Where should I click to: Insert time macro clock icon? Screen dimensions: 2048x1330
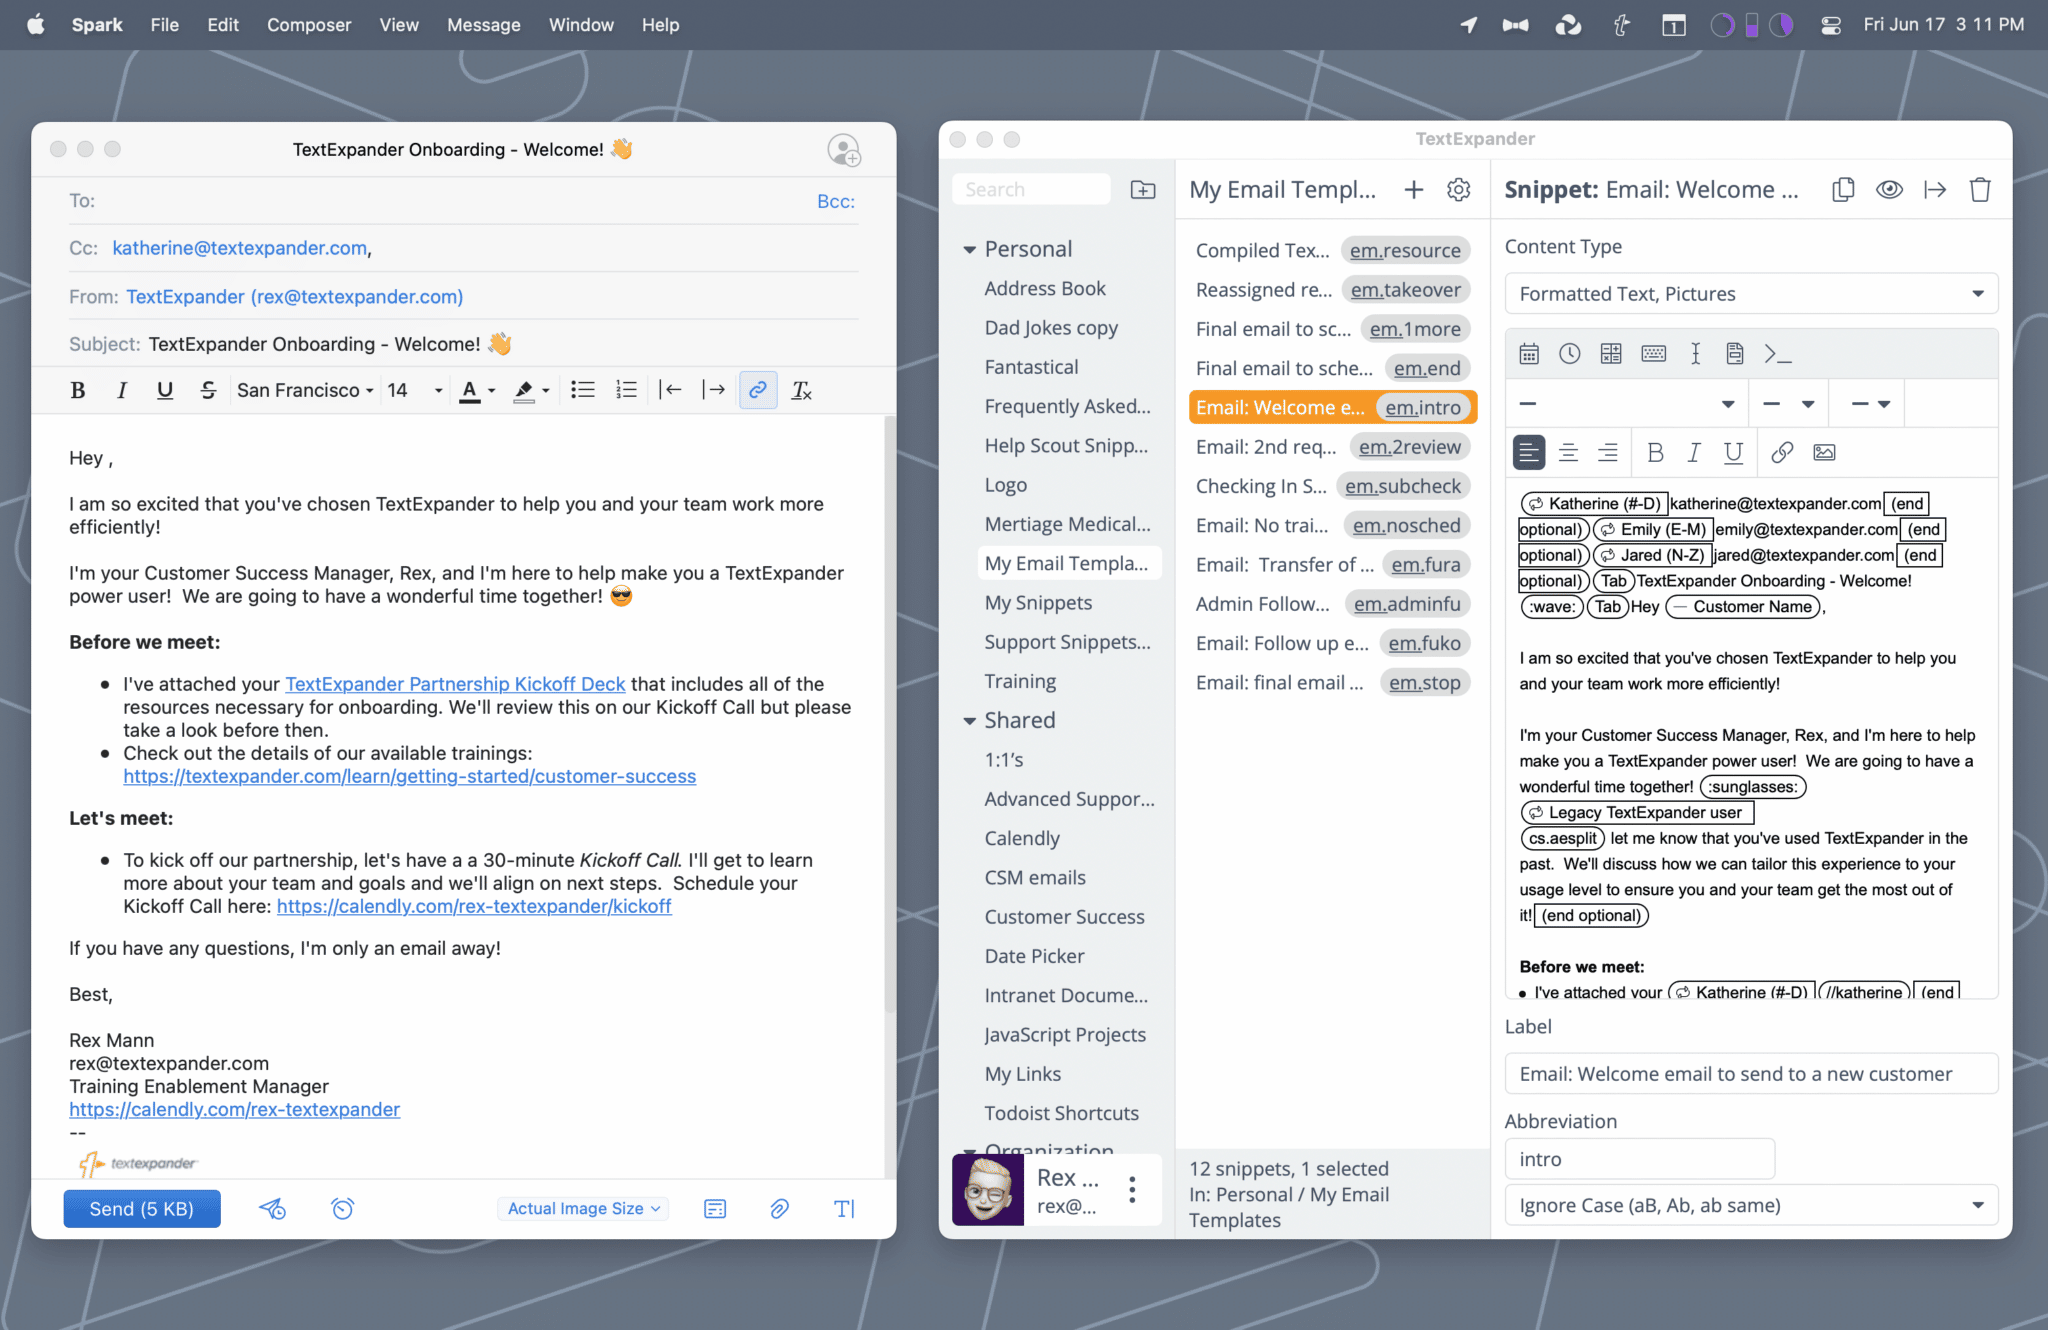(1570, 353)
